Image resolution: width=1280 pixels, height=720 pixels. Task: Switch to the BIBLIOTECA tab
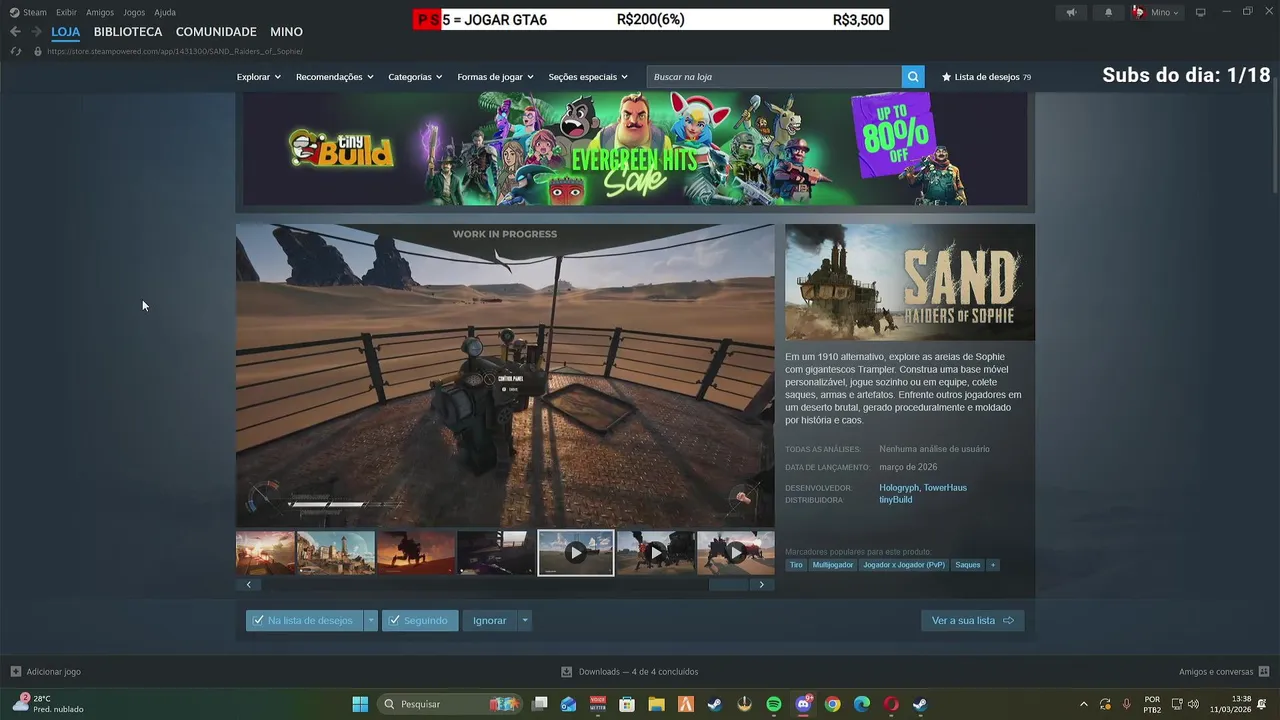click(x=128, y=32)
